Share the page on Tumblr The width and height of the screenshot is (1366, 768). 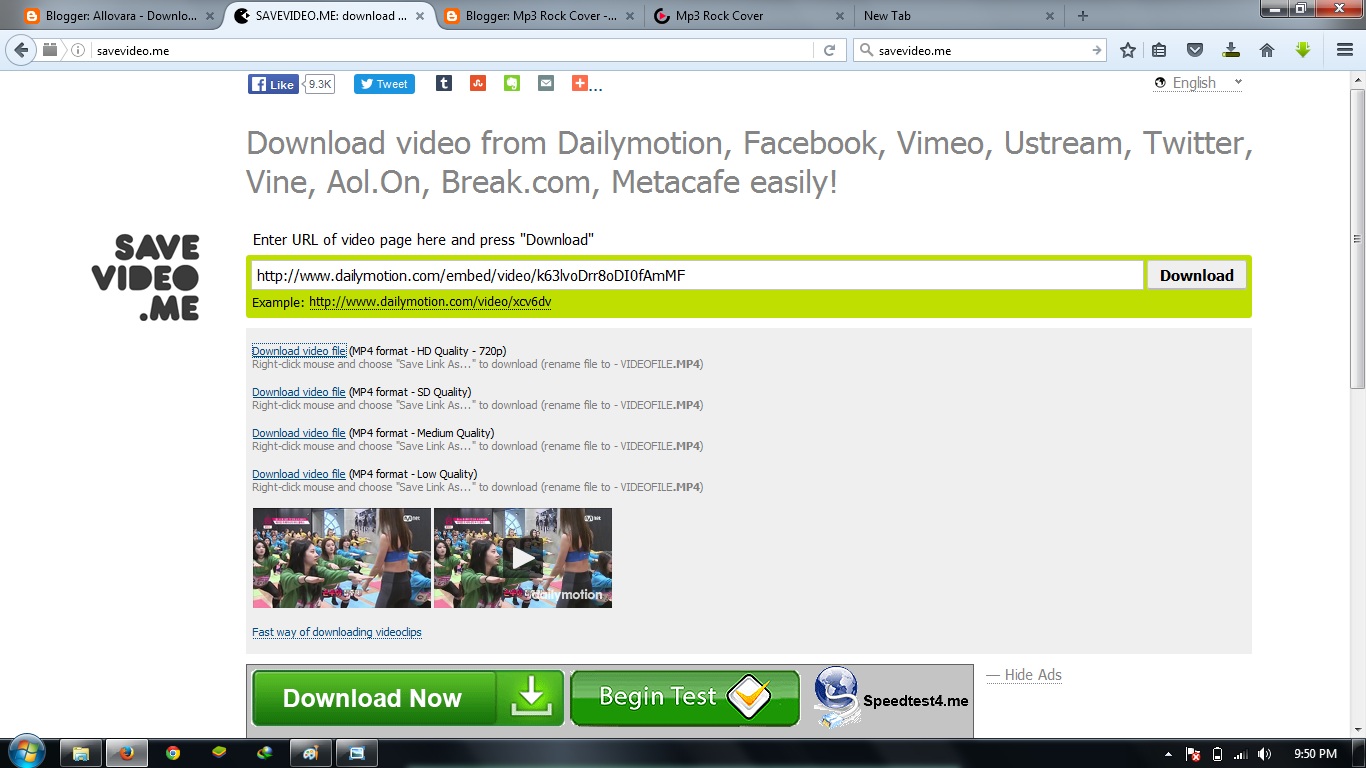[x=443, y=84]
